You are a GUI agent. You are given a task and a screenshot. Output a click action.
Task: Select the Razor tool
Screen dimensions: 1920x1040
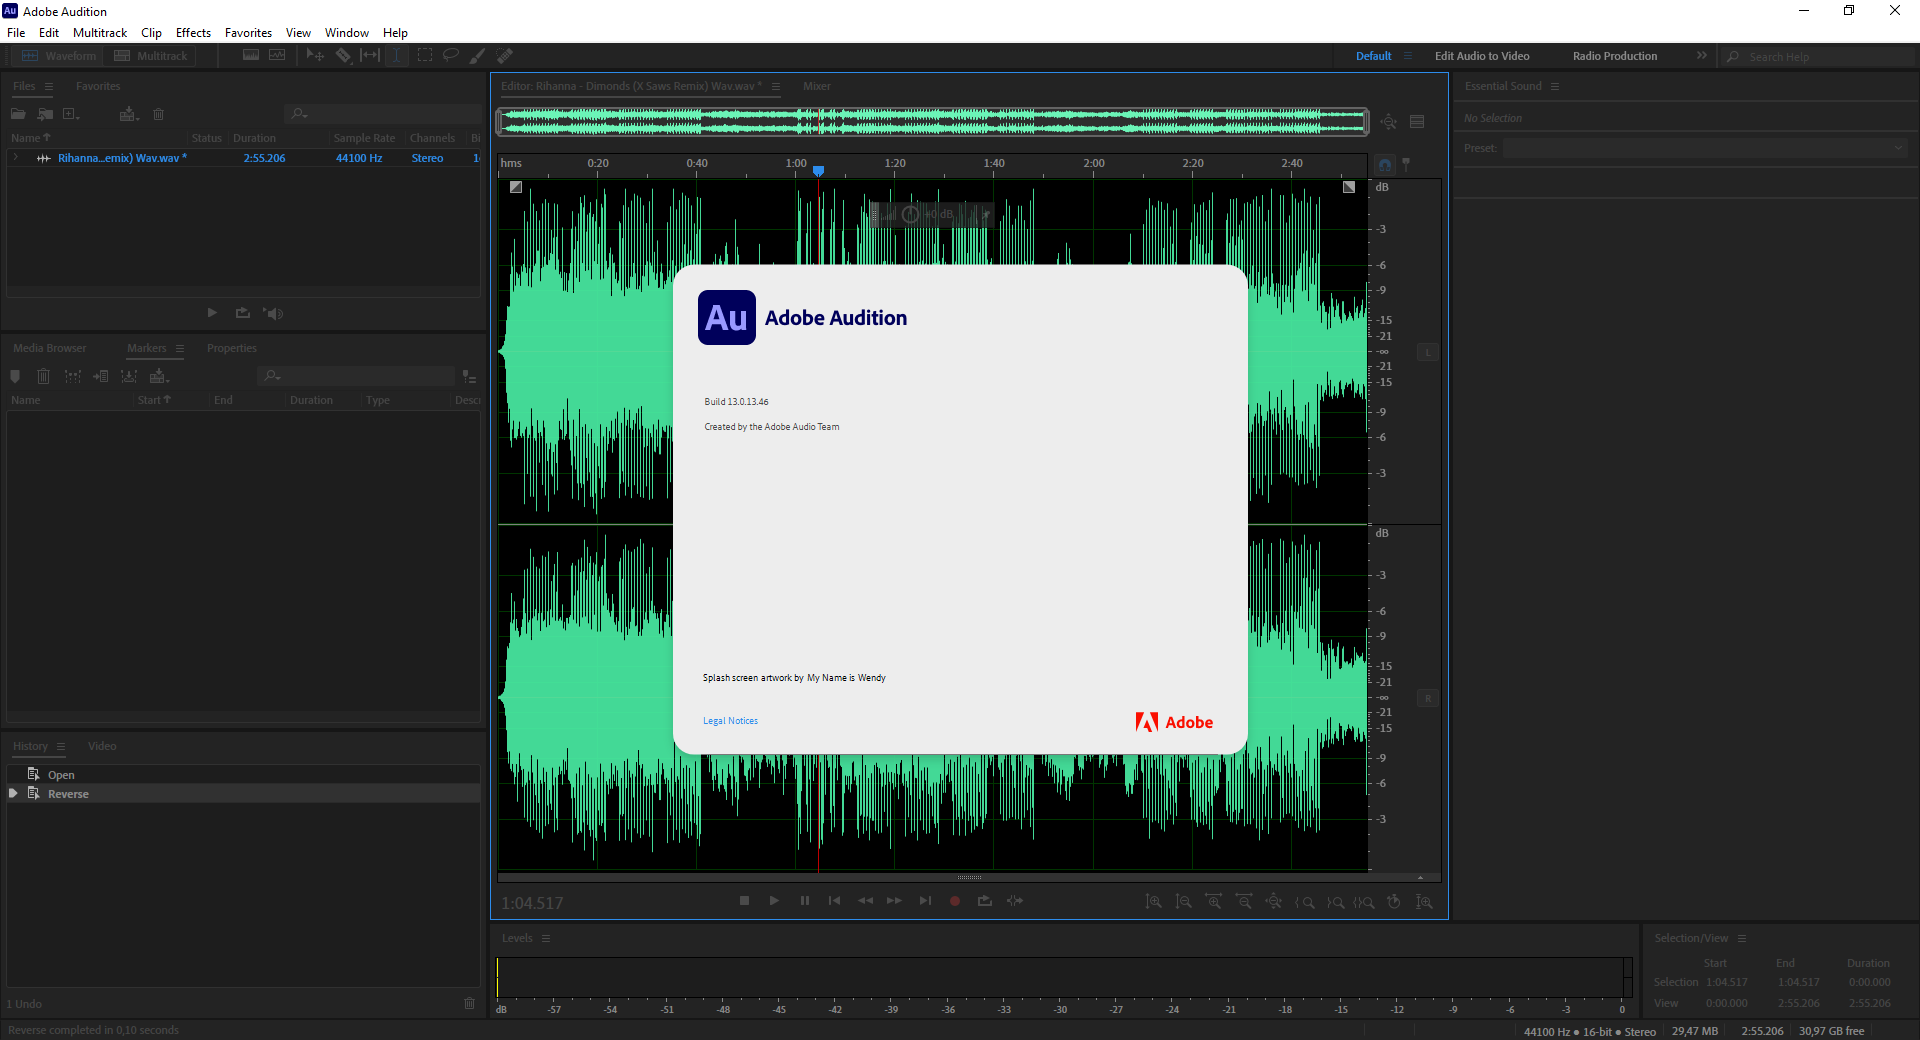(x=343, y=56)
